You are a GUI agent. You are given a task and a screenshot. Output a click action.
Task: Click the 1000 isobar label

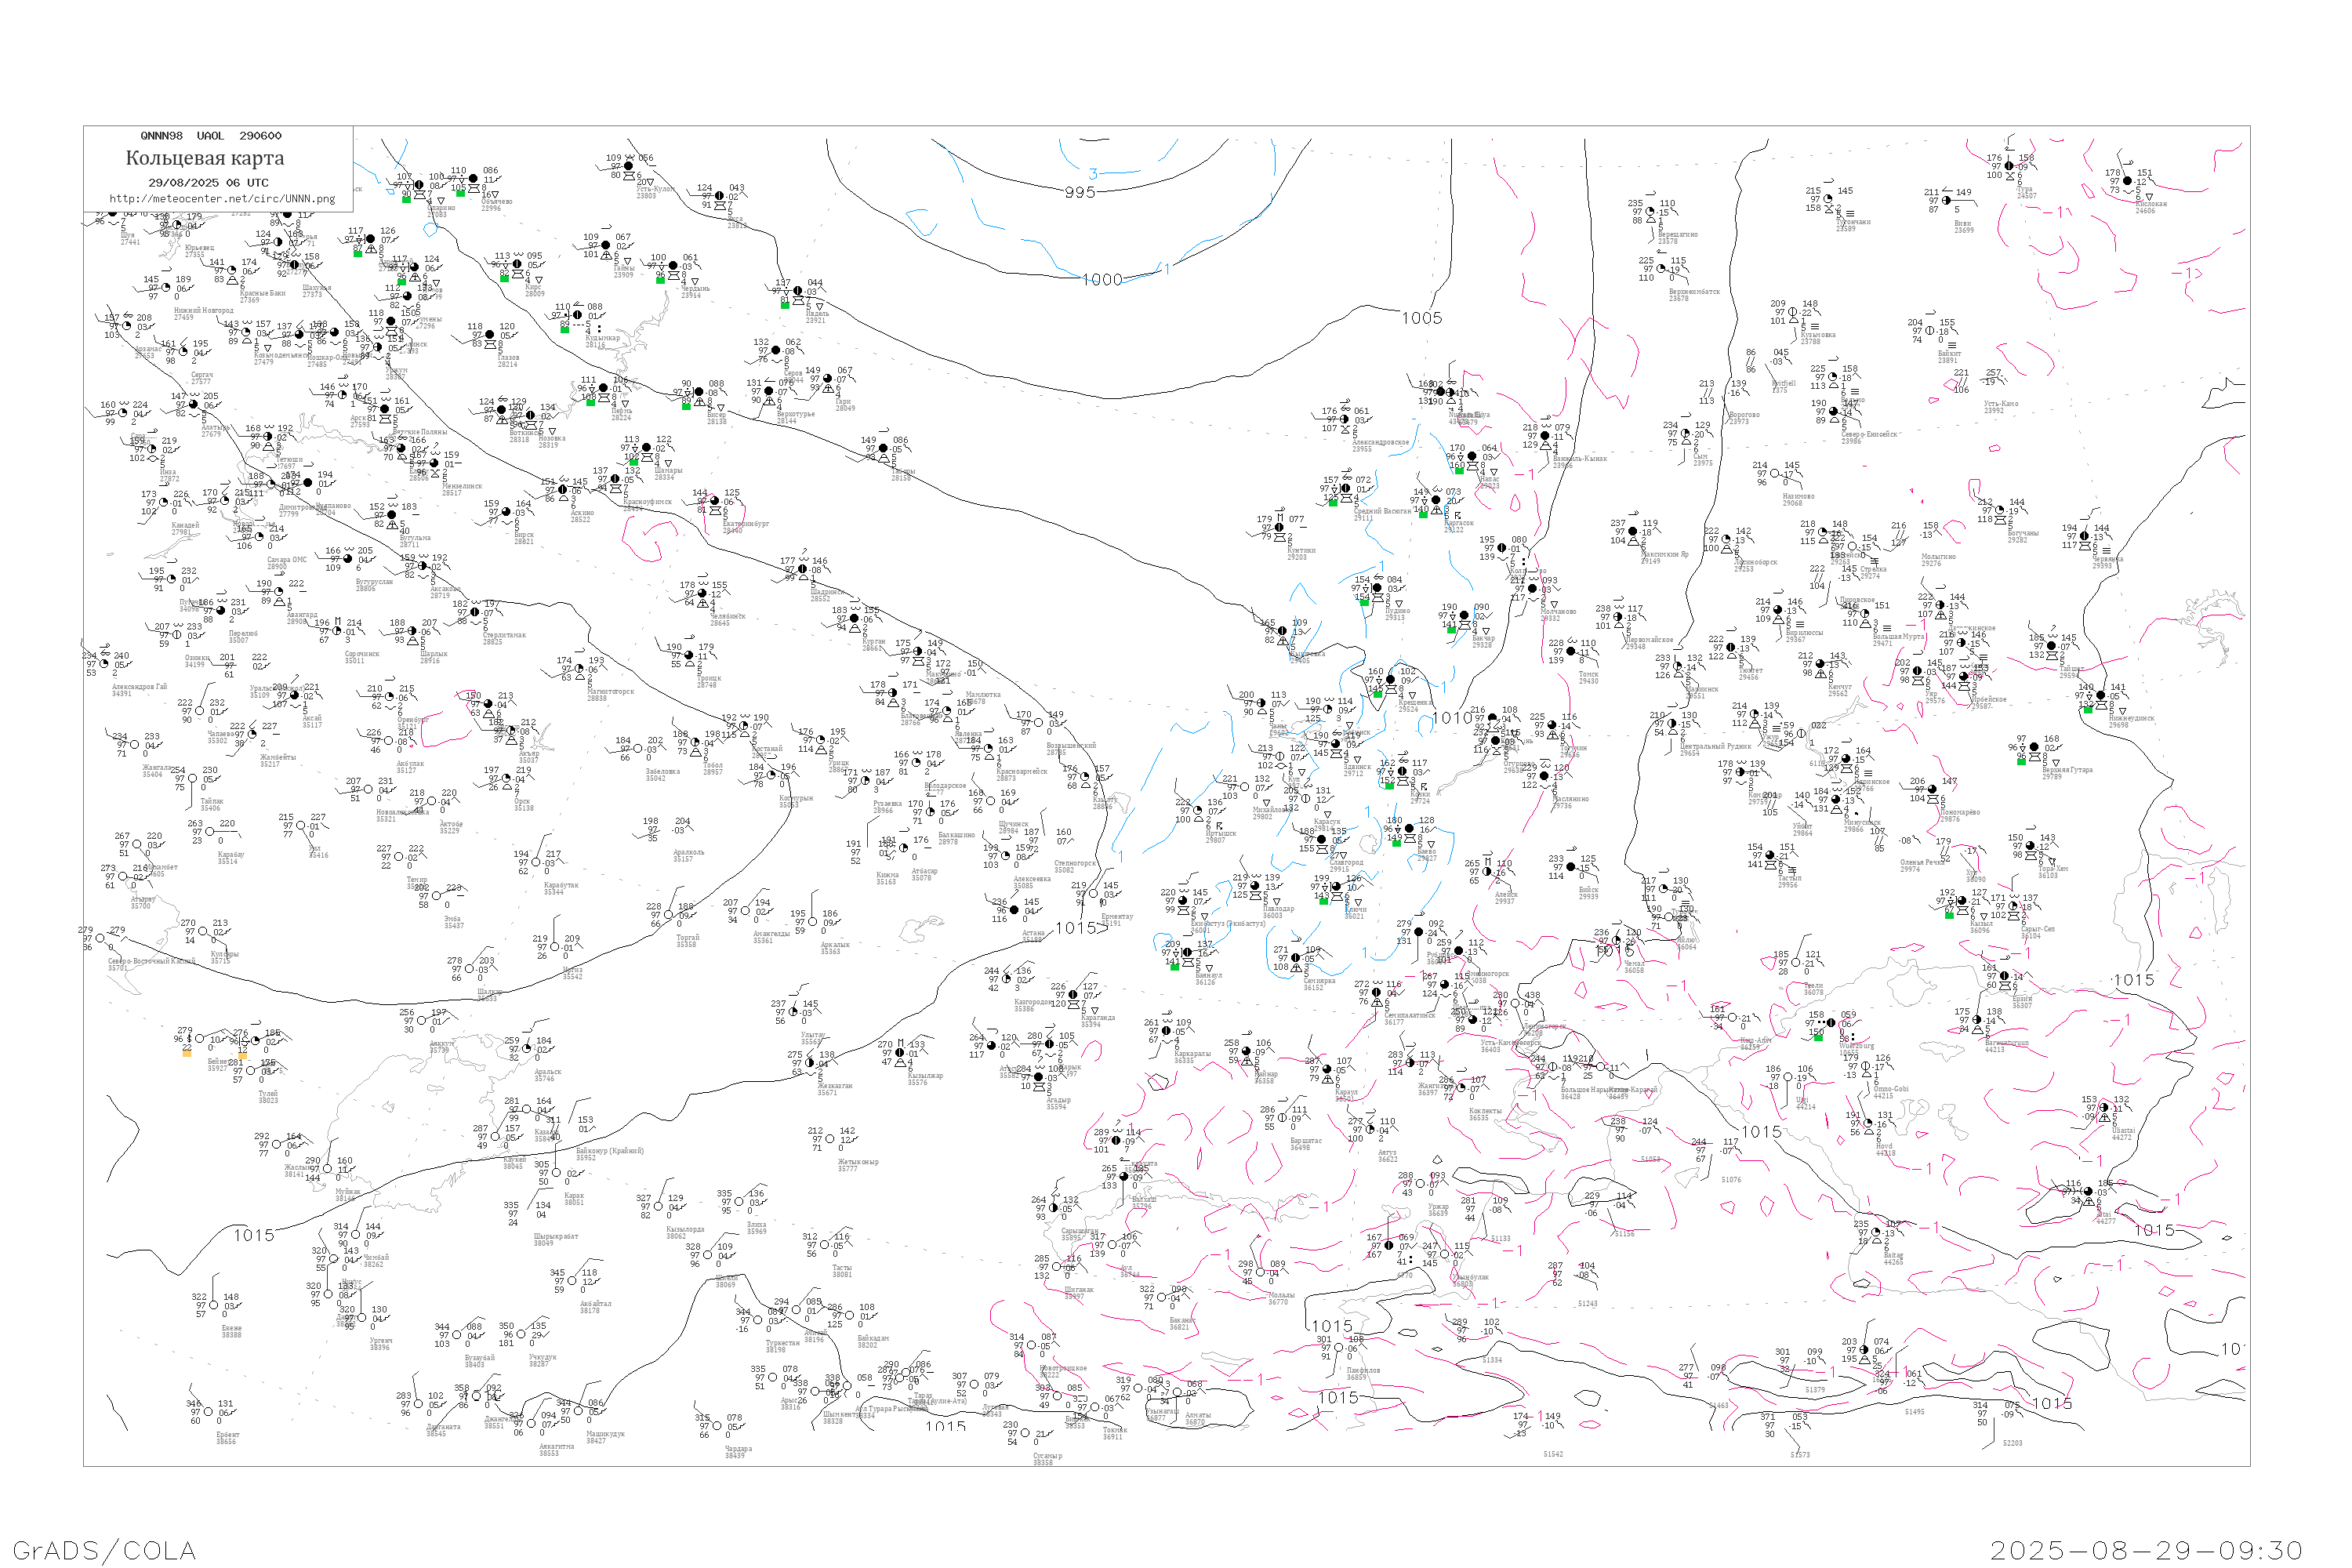coord(1102,280)
